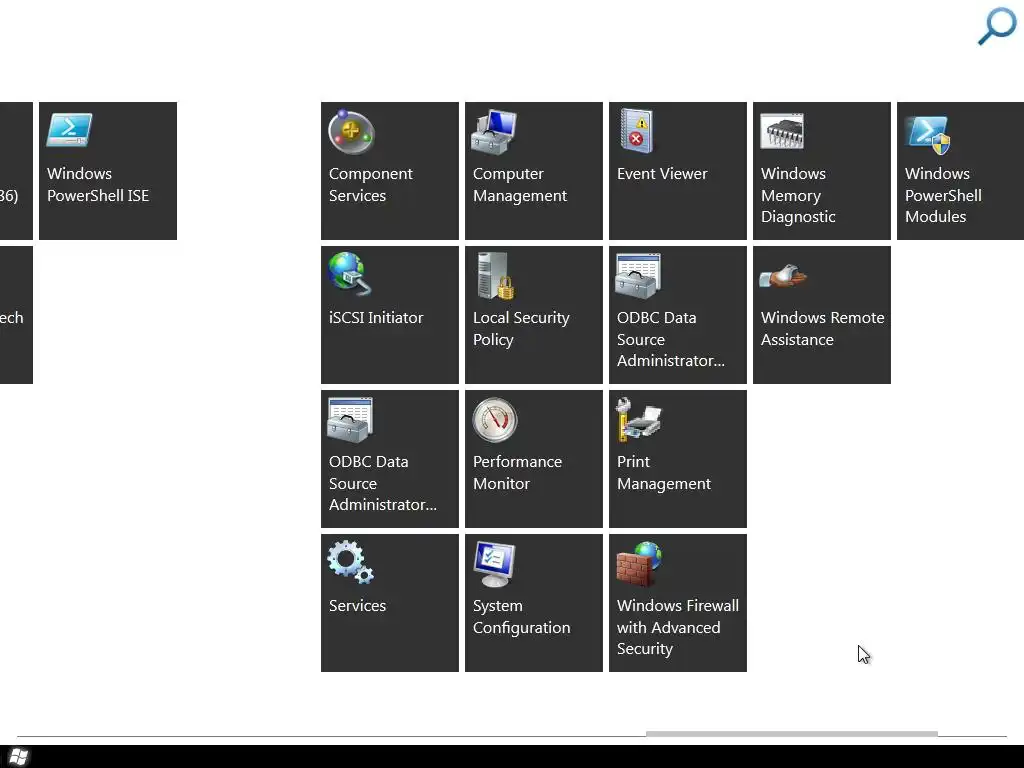The width and height of the screenshot is (1024, 768).
Task: Click the "Print Management" label
Action: [x=664, y=472]
